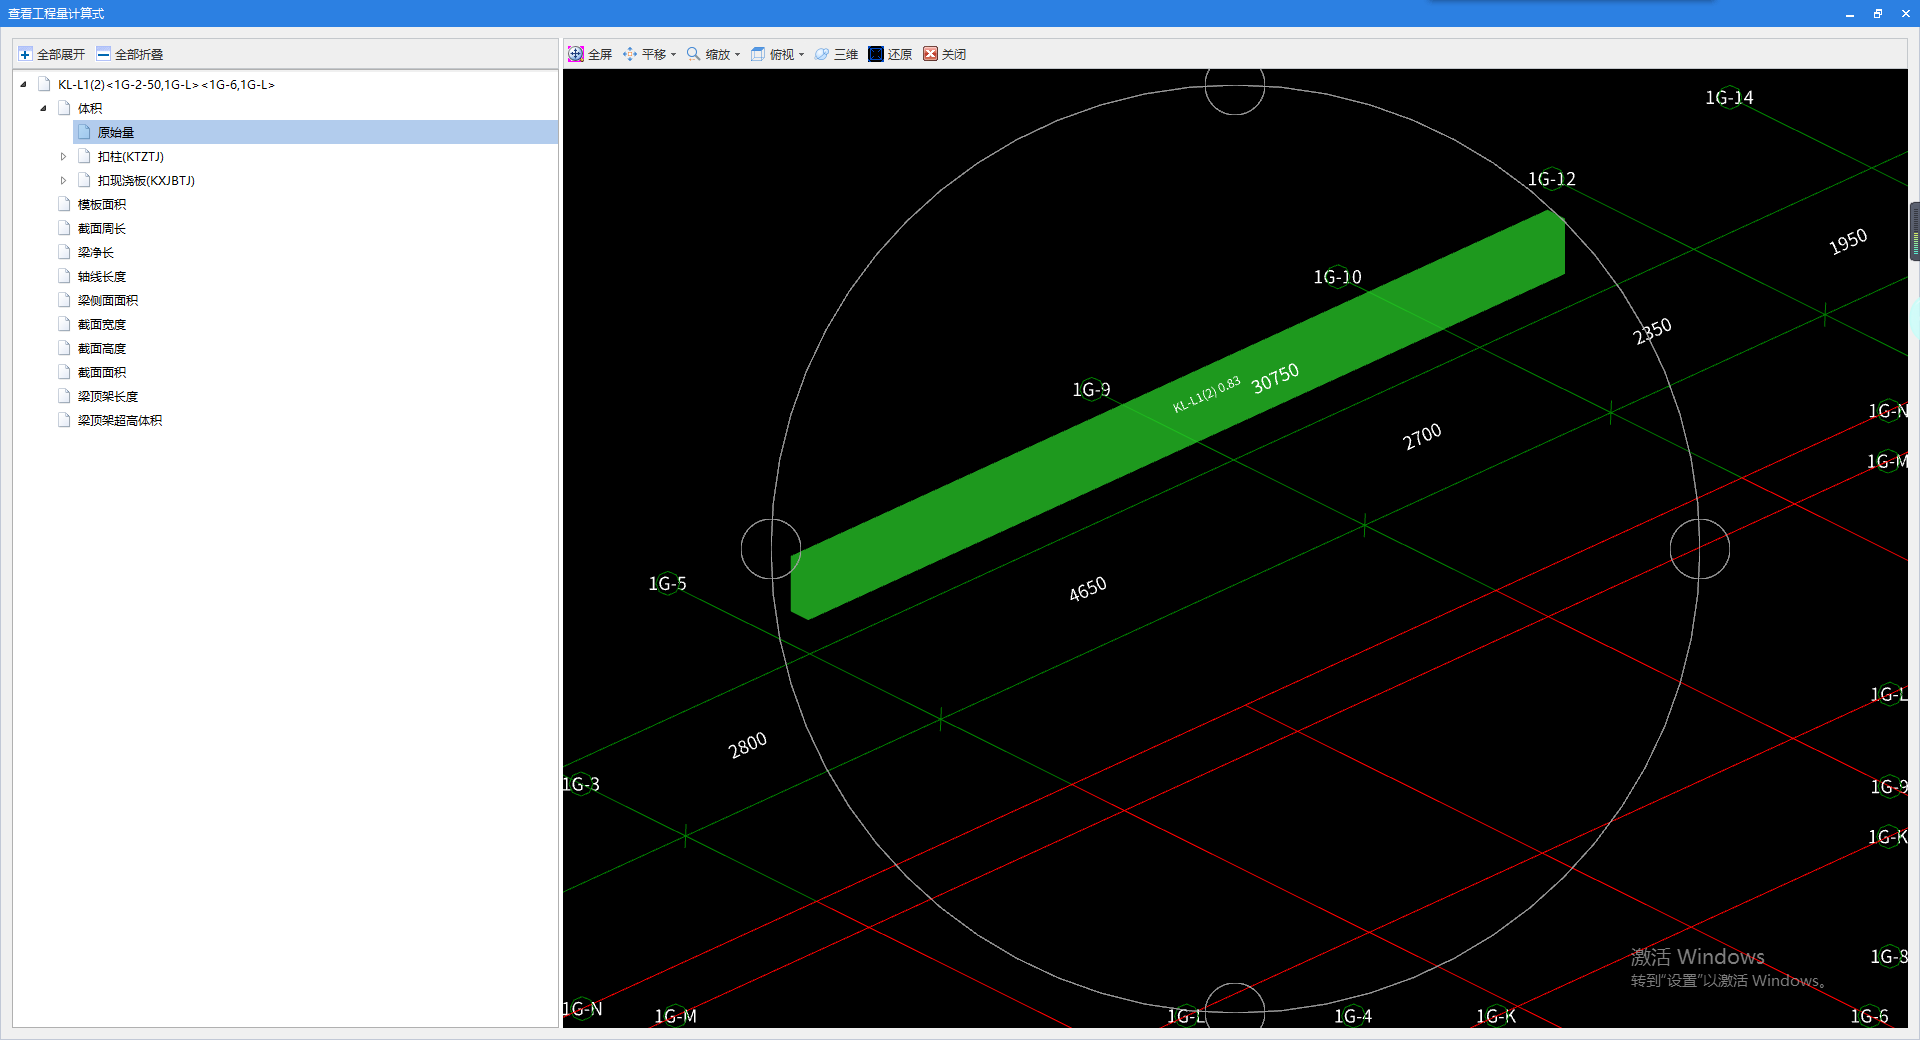Viewport: 1920px width, 1040px height.
Task: Click the 全部展开 button
Action: click(52, 54)
